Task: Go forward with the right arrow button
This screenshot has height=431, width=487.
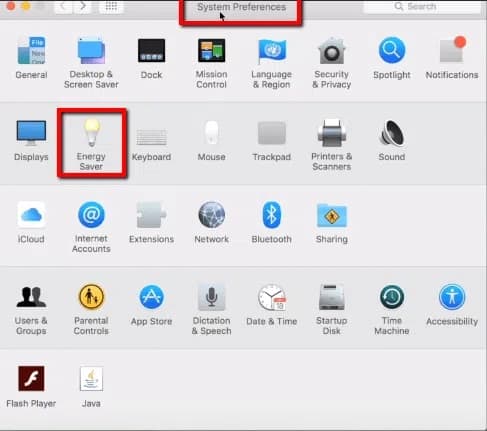Action: (x=82, y=6)
